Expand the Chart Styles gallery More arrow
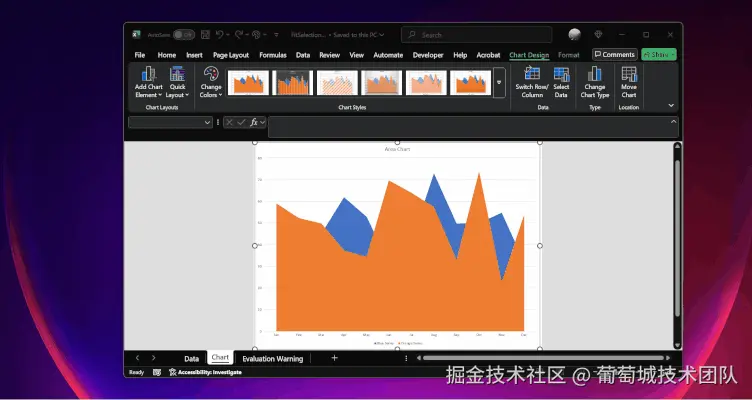Screen dimensions: 752x400 (499, 82)
